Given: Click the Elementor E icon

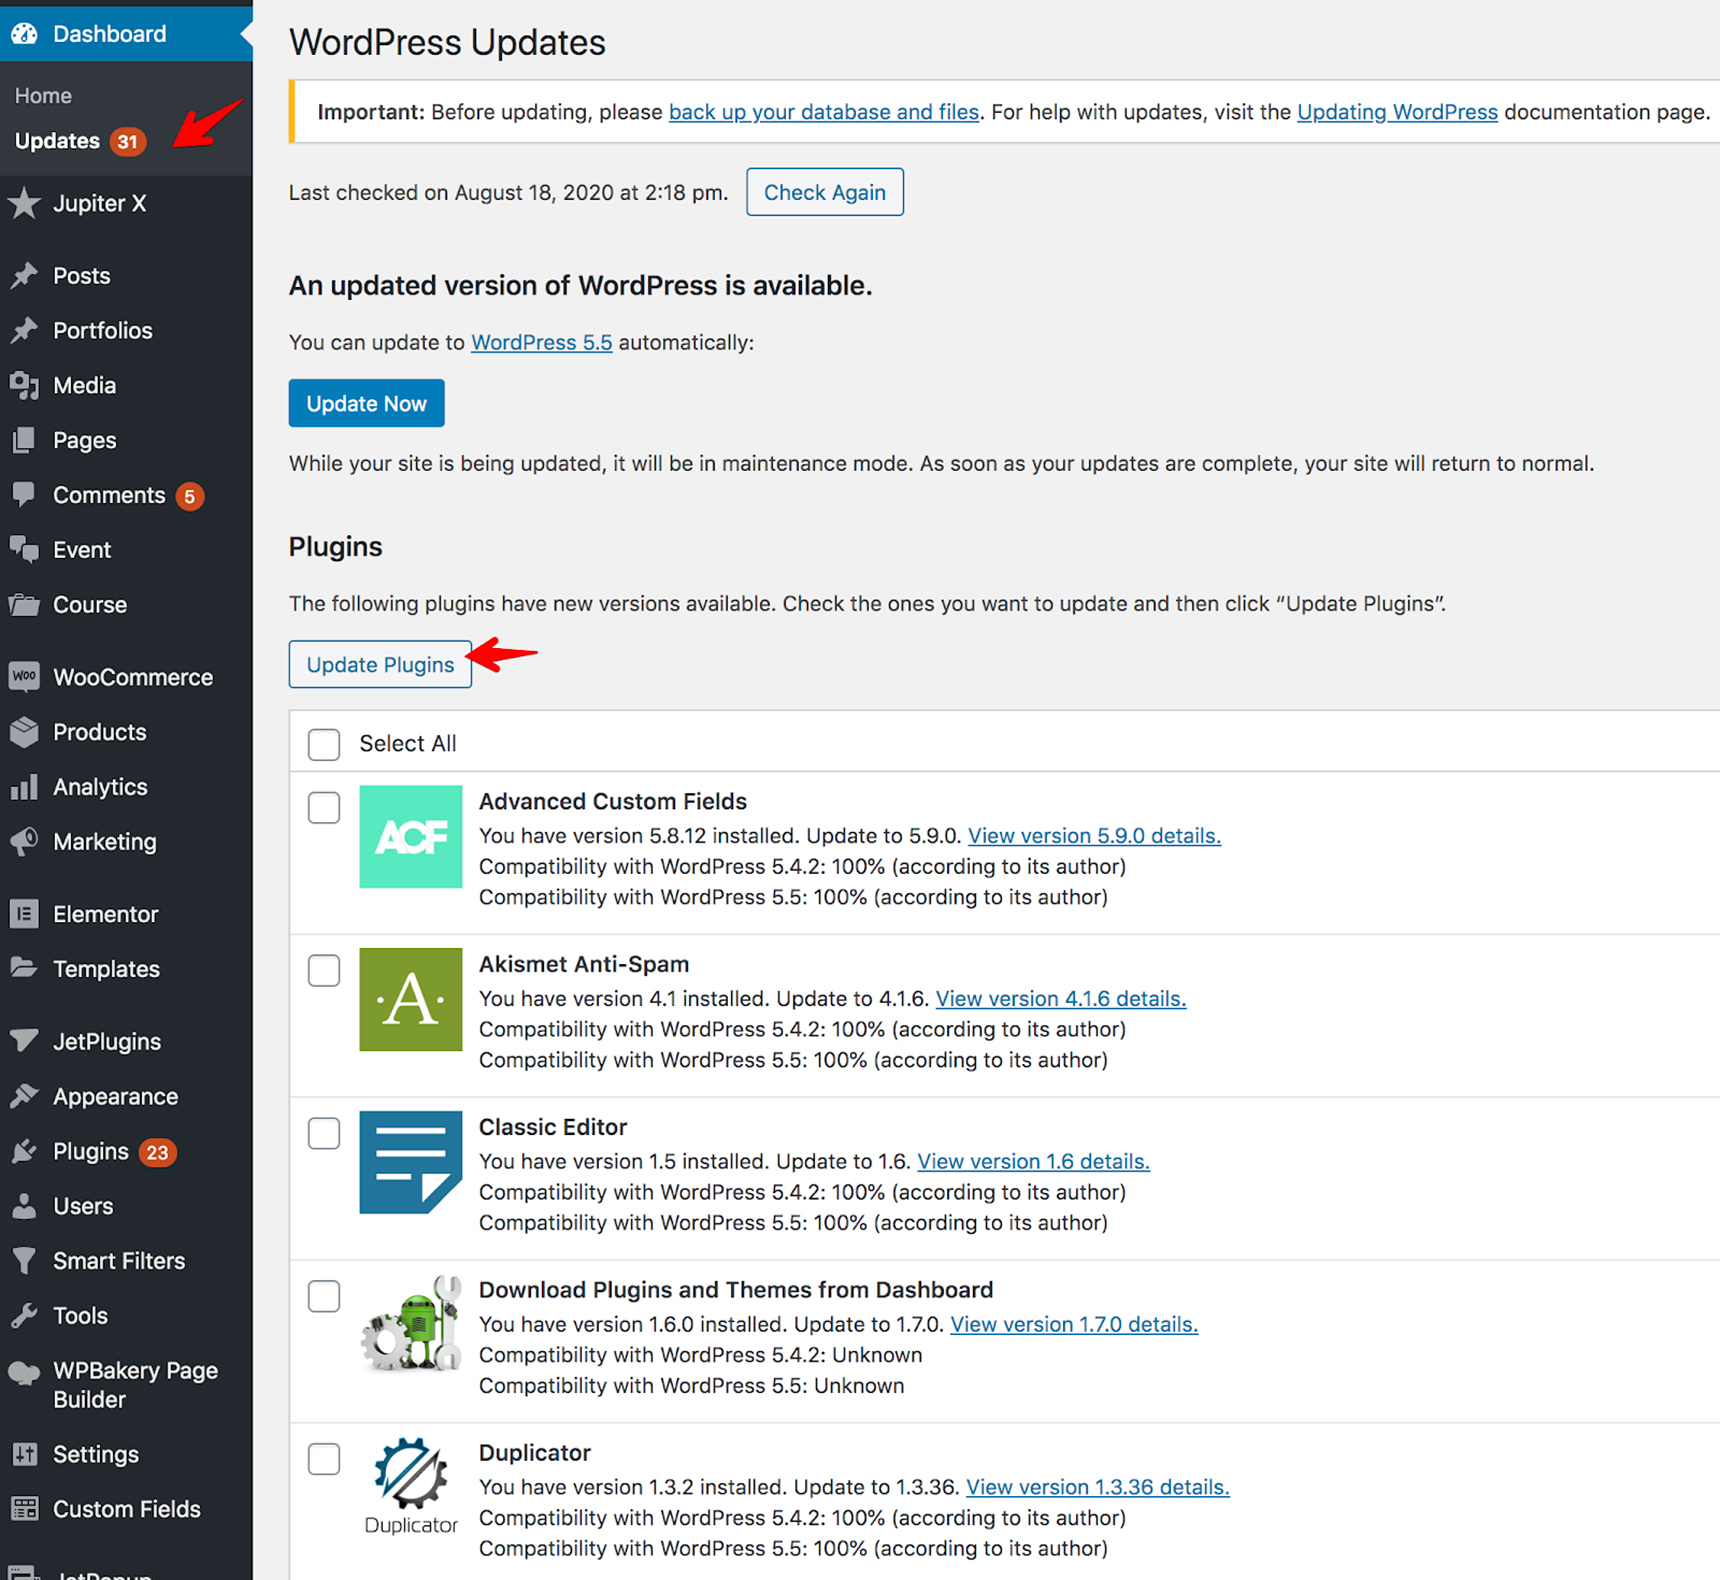Looking at the screenshot, I should tap(25, 914).
